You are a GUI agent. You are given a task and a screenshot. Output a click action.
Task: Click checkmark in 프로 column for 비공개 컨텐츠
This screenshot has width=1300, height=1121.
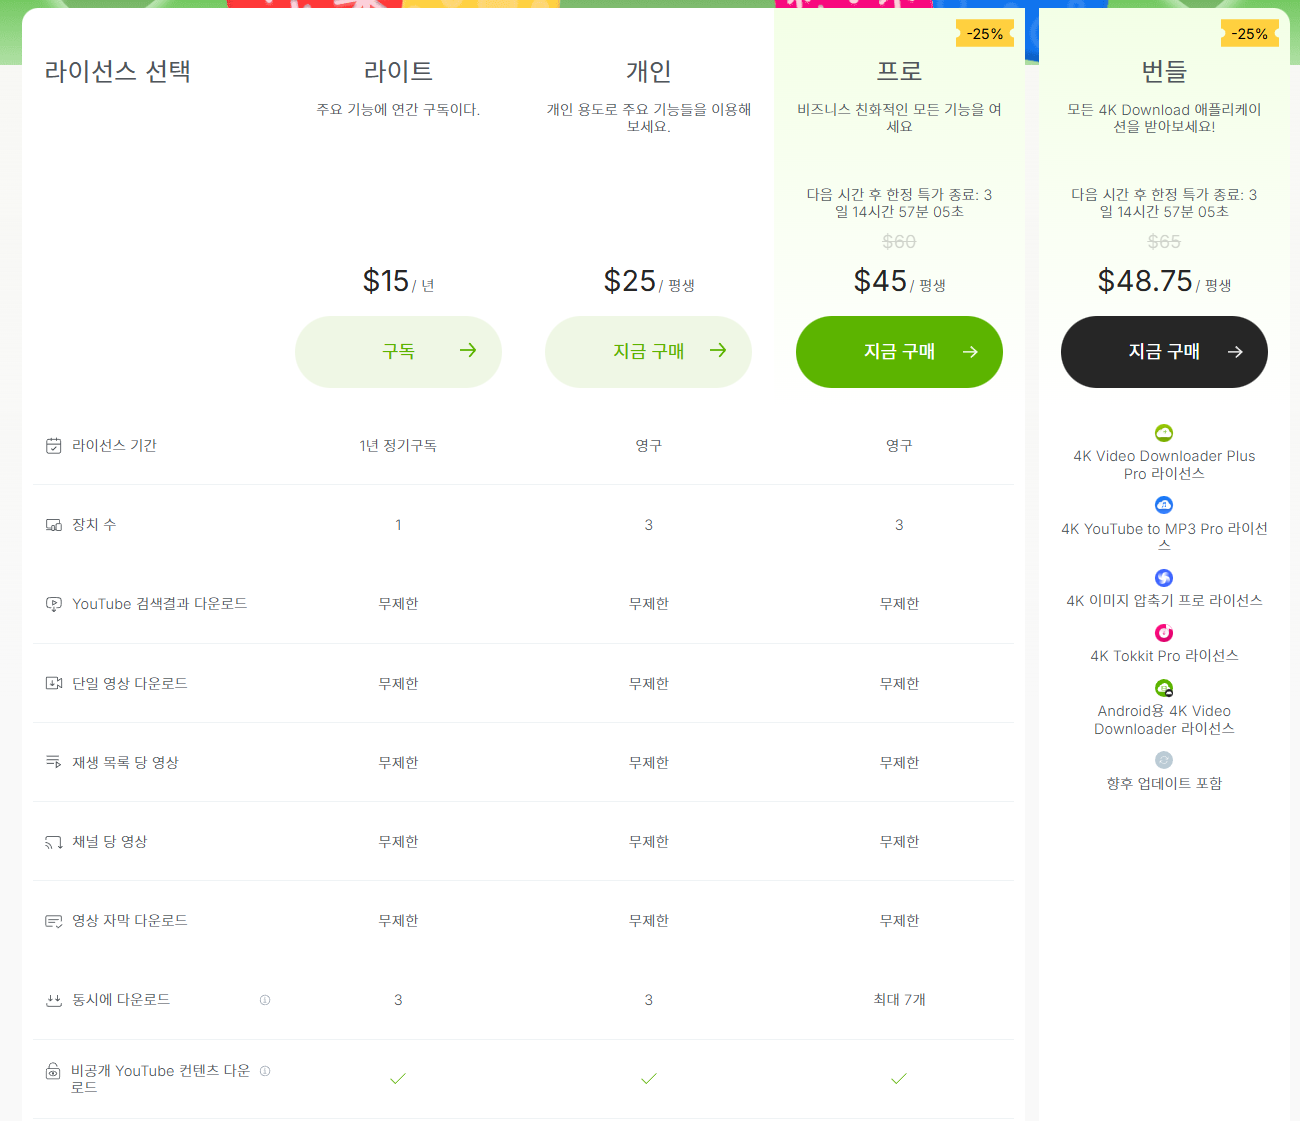[x=899, y=1078]
